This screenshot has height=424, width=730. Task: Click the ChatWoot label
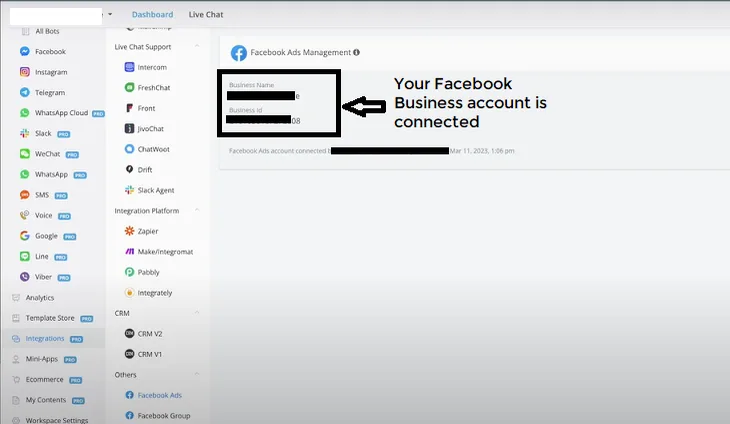[154, 149]
